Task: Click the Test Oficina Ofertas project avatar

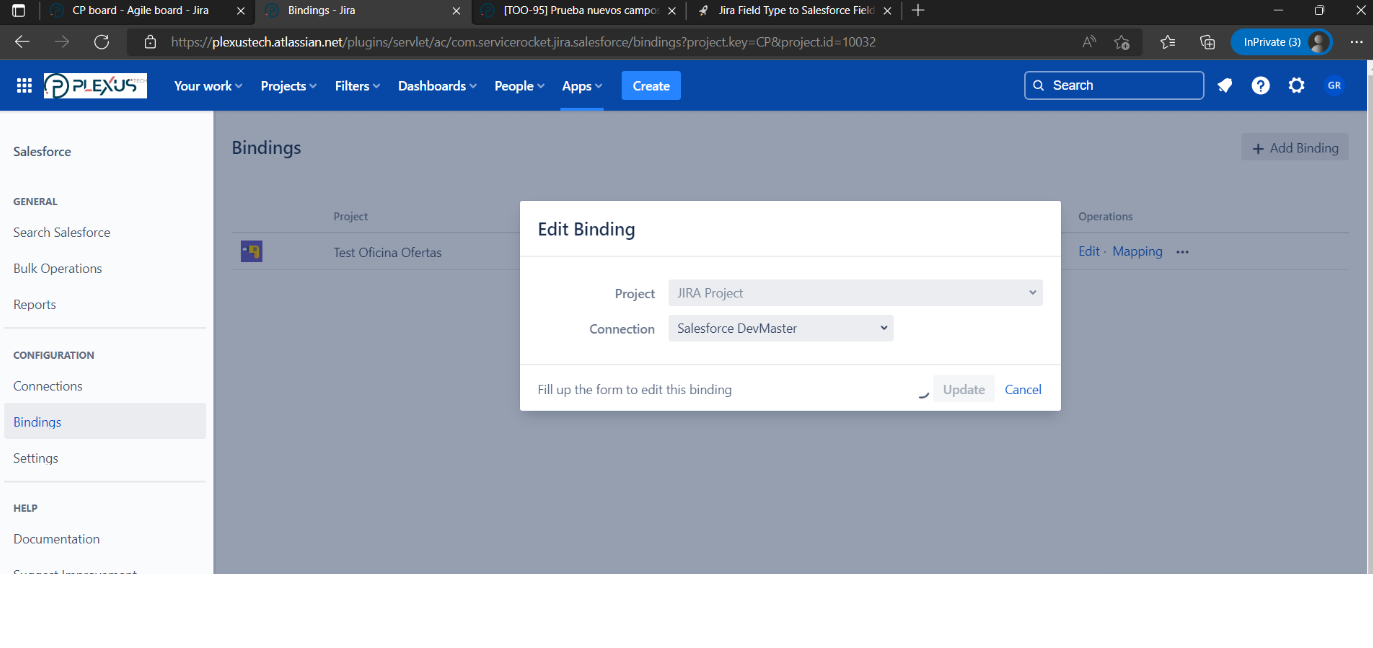Action: coord(252,252)
